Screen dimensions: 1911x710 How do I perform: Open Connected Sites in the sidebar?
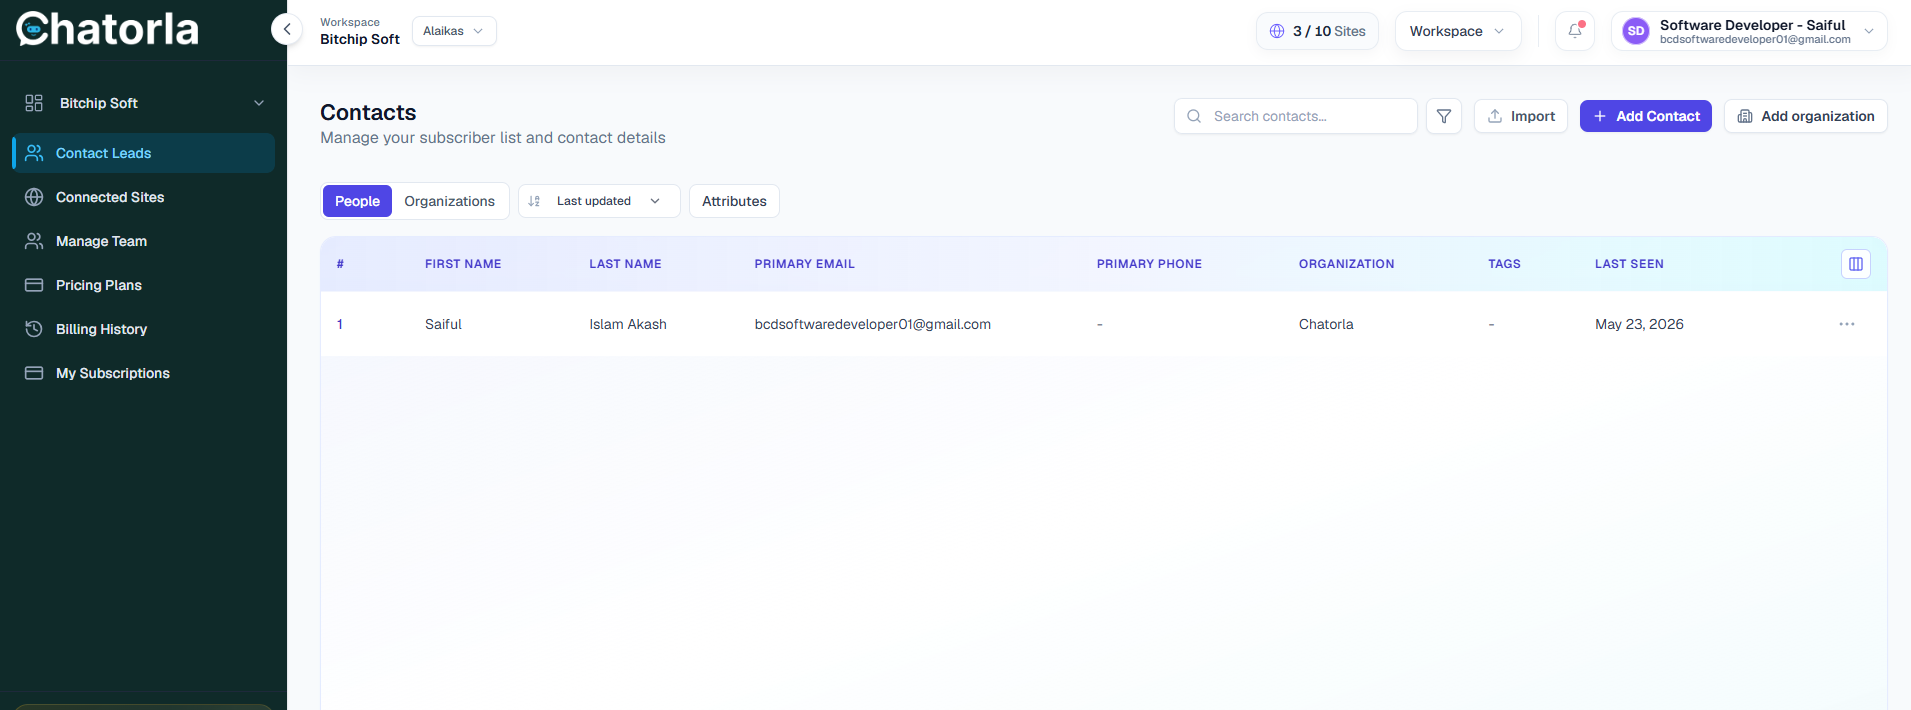click(143, 197)
